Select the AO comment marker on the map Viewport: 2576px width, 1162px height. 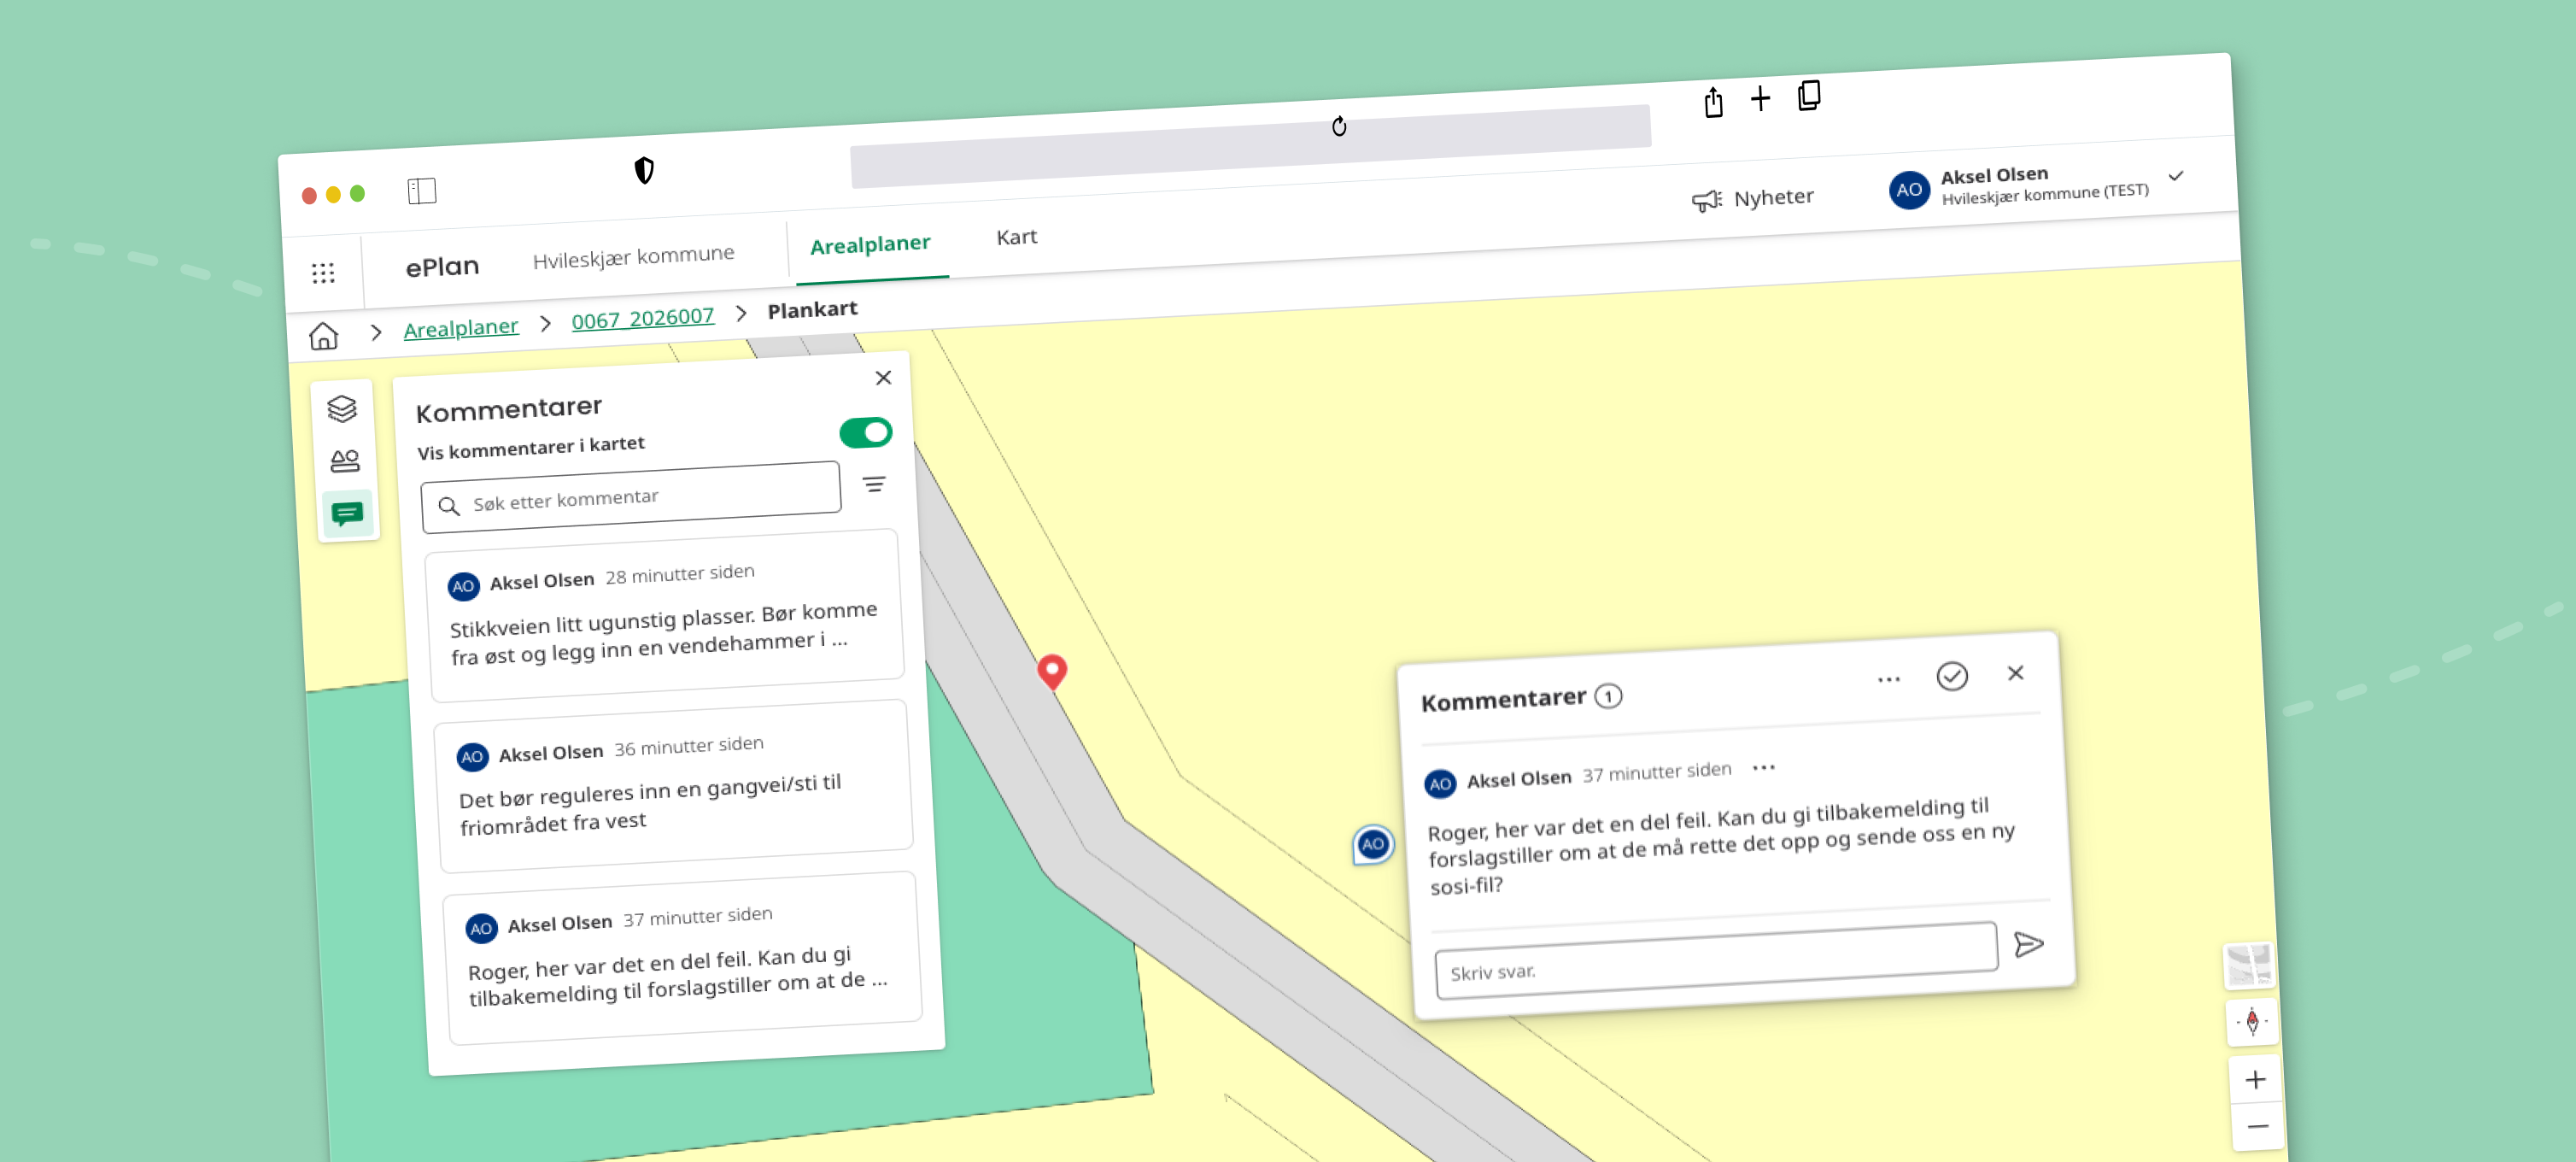click(1373, 844)
